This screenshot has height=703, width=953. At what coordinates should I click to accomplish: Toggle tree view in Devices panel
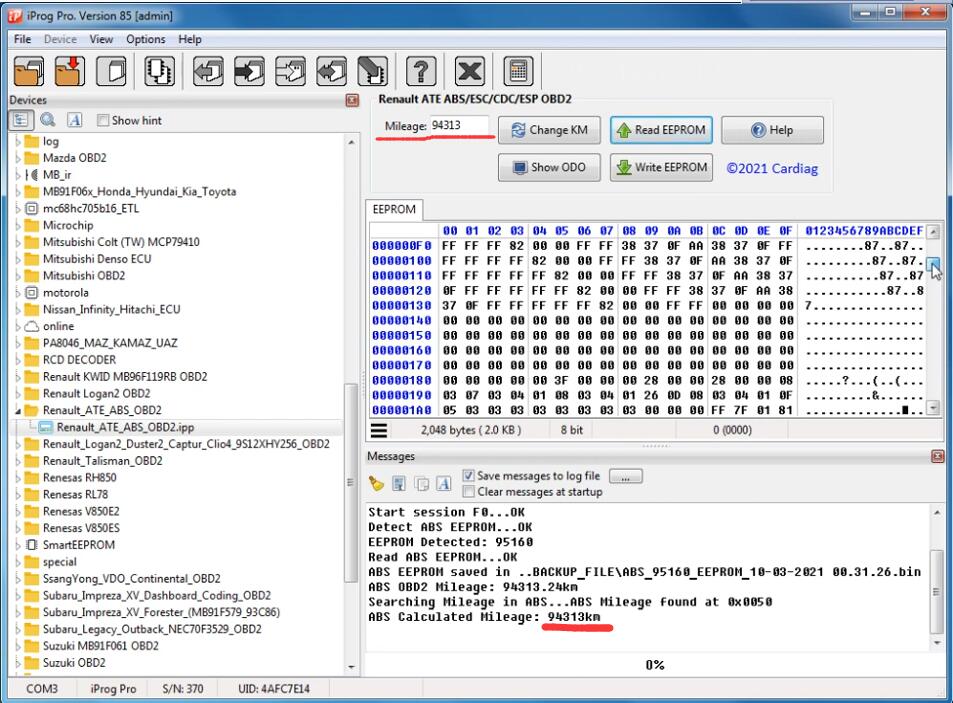(21, 120)
